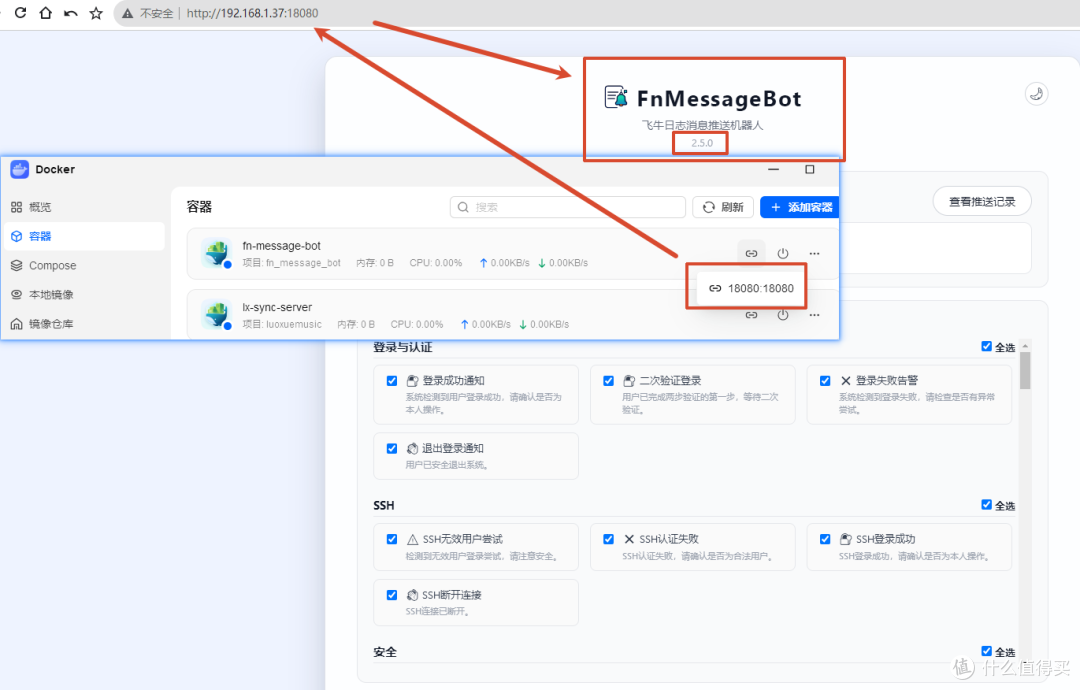Toggle 登录成功通知 checkbox
The width and height of the screenshot is (1080, 690).
[x=392, y=381]
